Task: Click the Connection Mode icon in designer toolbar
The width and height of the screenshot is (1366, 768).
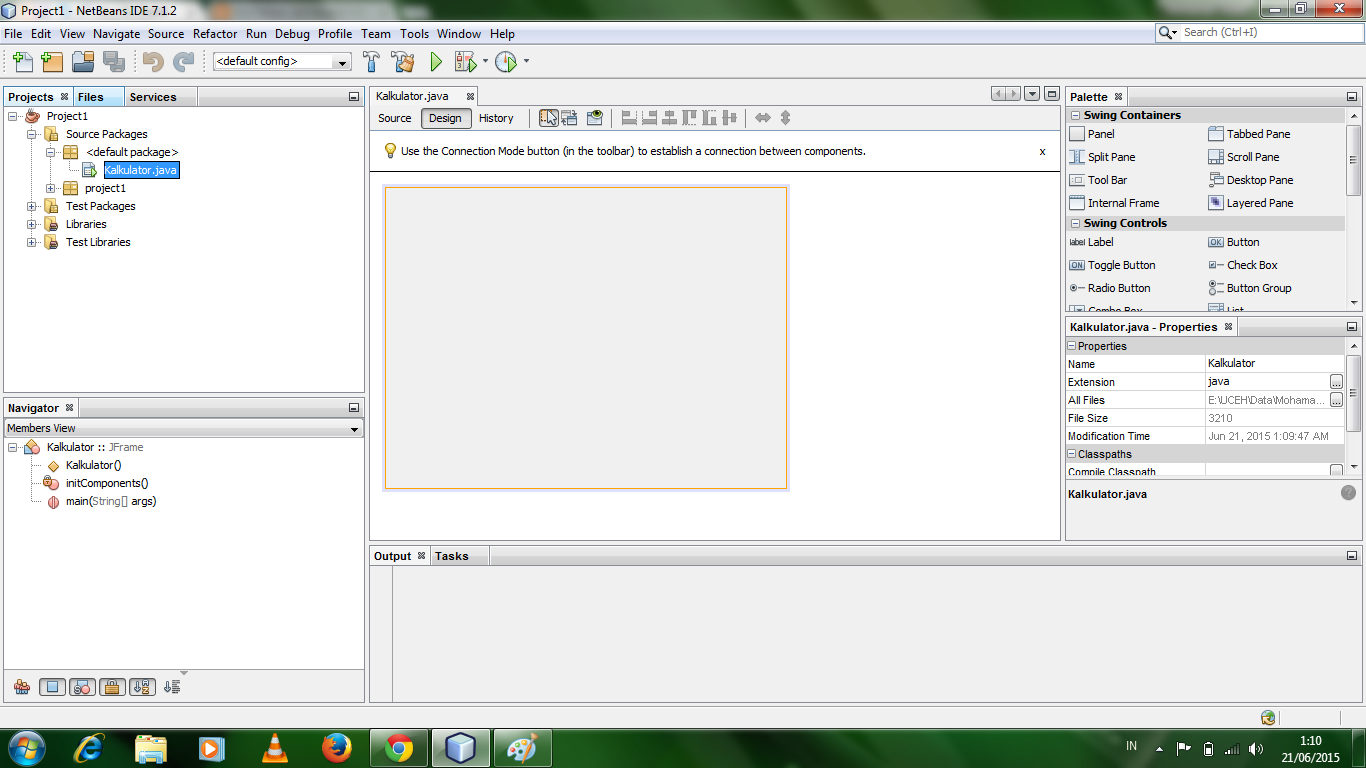Action: (569, 118)
